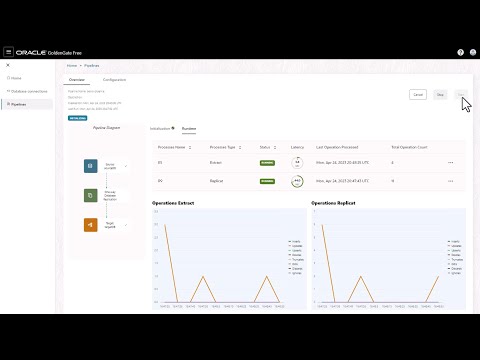Click the Home breadcrumb link
Screen dimensions: 480x360
click(x=72, y=66)
